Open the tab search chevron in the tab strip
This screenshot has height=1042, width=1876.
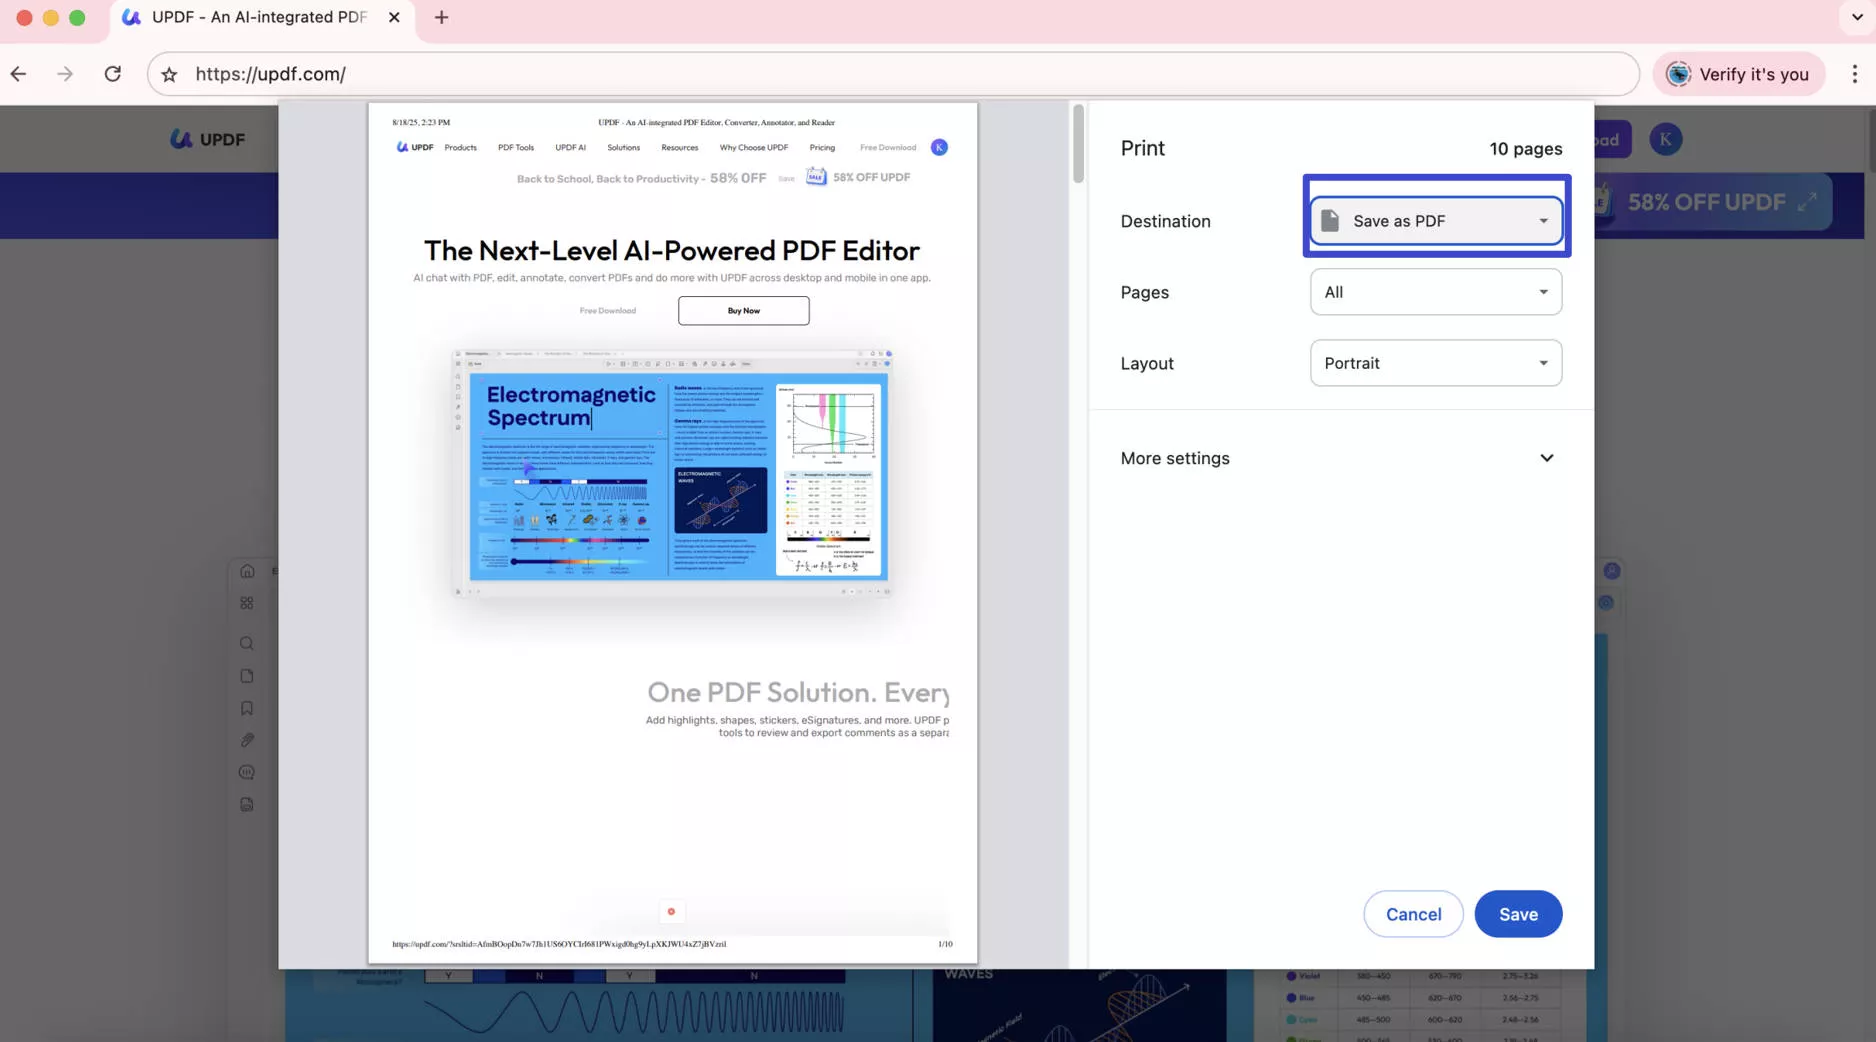point(1857,17)
